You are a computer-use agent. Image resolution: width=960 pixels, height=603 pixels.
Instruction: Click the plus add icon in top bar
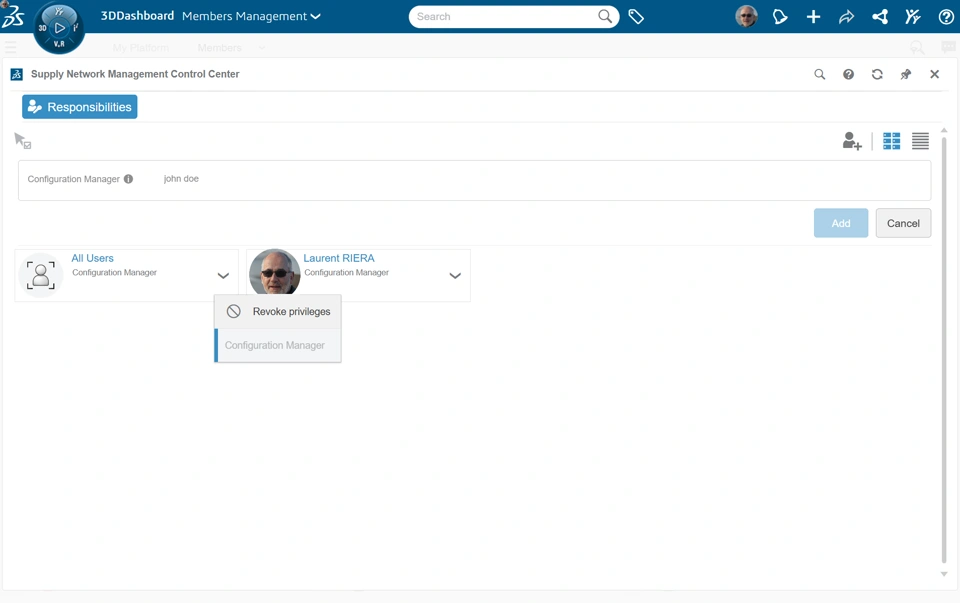[813, 17]
